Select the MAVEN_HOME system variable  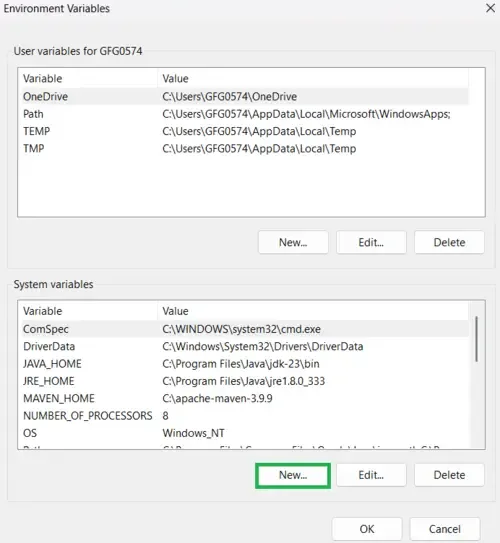pyautogui.click(x=245, y=399)
